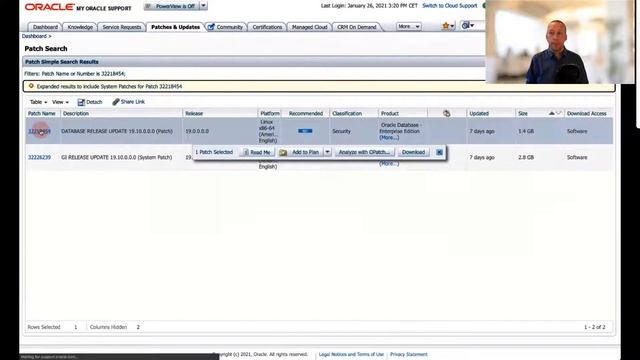Click More link in first row Product
This screenshot has width=640, height=360.
coord(389,138)
